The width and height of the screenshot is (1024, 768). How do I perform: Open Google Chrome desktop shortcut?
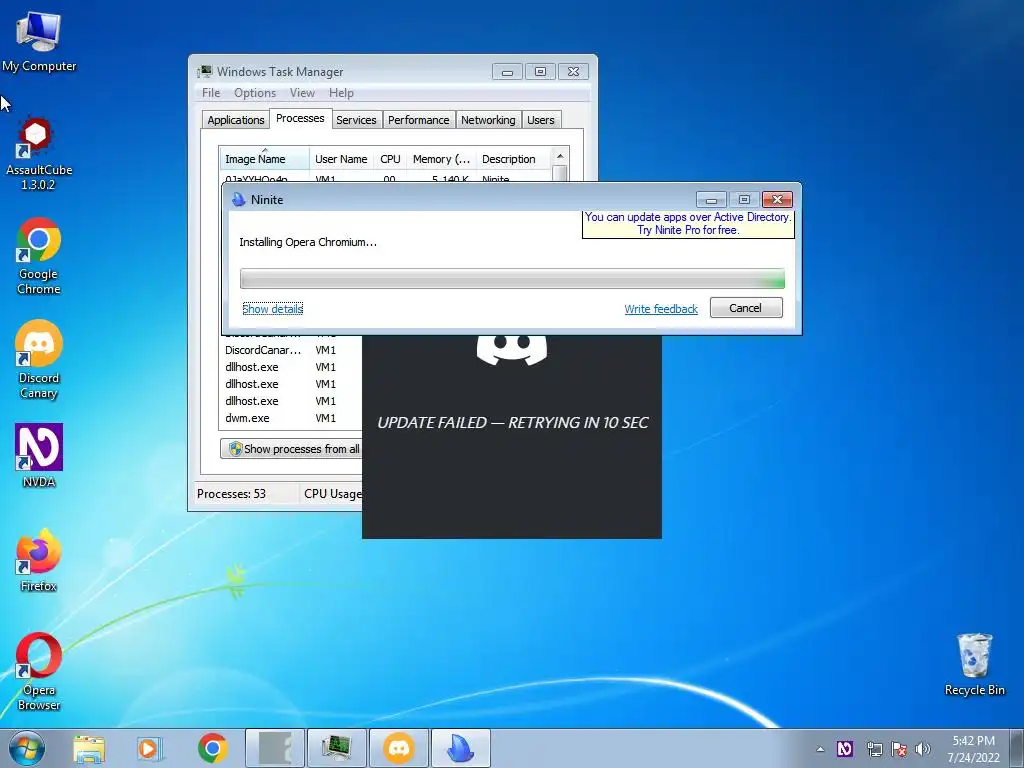[x=39, y=255]
